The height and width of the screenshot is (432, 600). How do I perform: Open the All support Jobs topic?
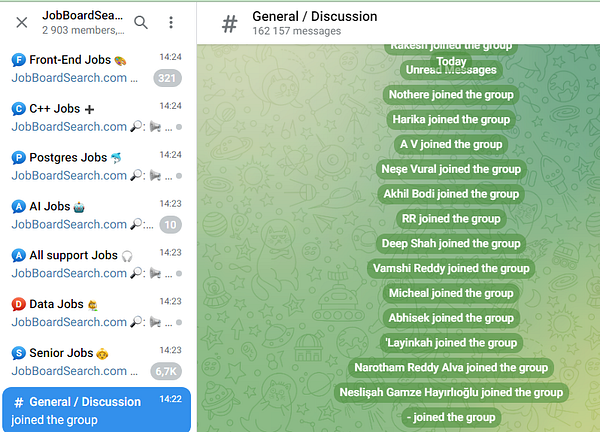point(96,265)
